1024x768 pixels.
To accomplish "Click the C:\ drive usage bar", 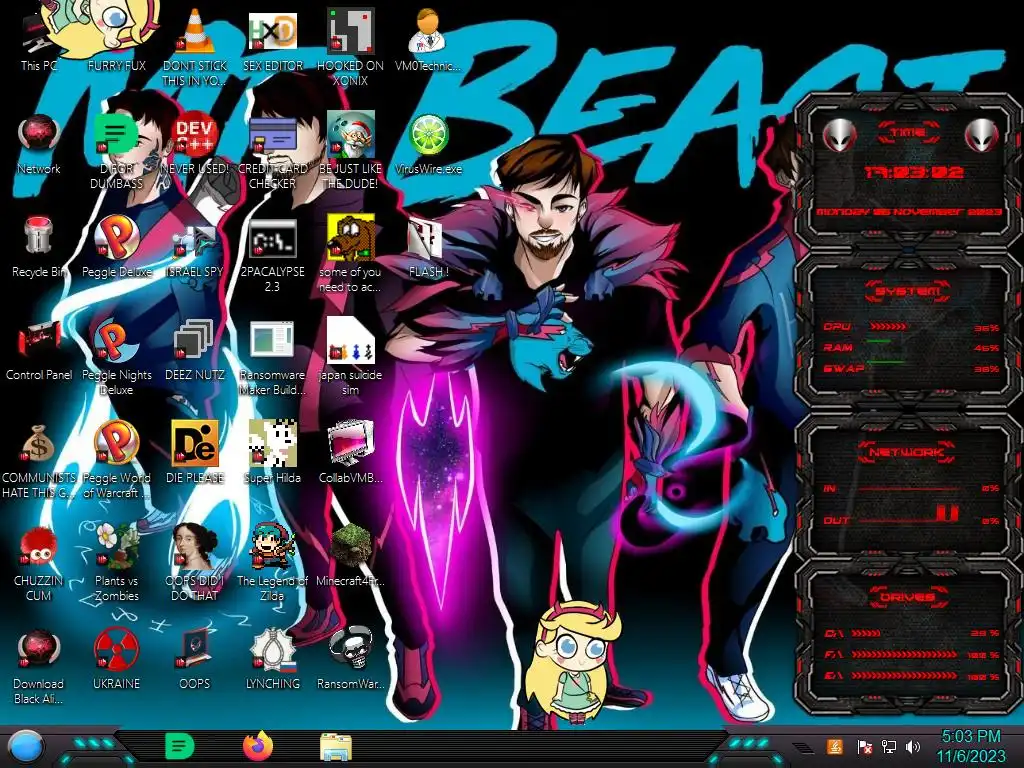I will pos(867,633).
